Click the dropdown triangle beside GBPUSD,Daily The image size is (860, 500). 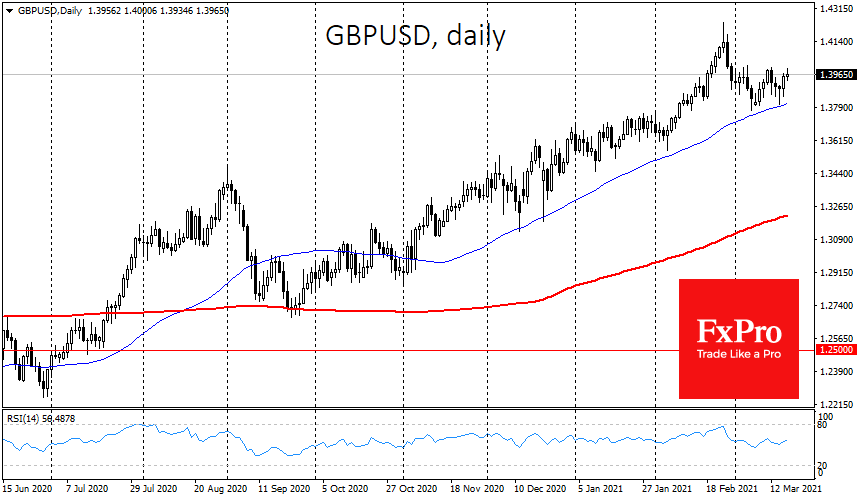(9, 11)
